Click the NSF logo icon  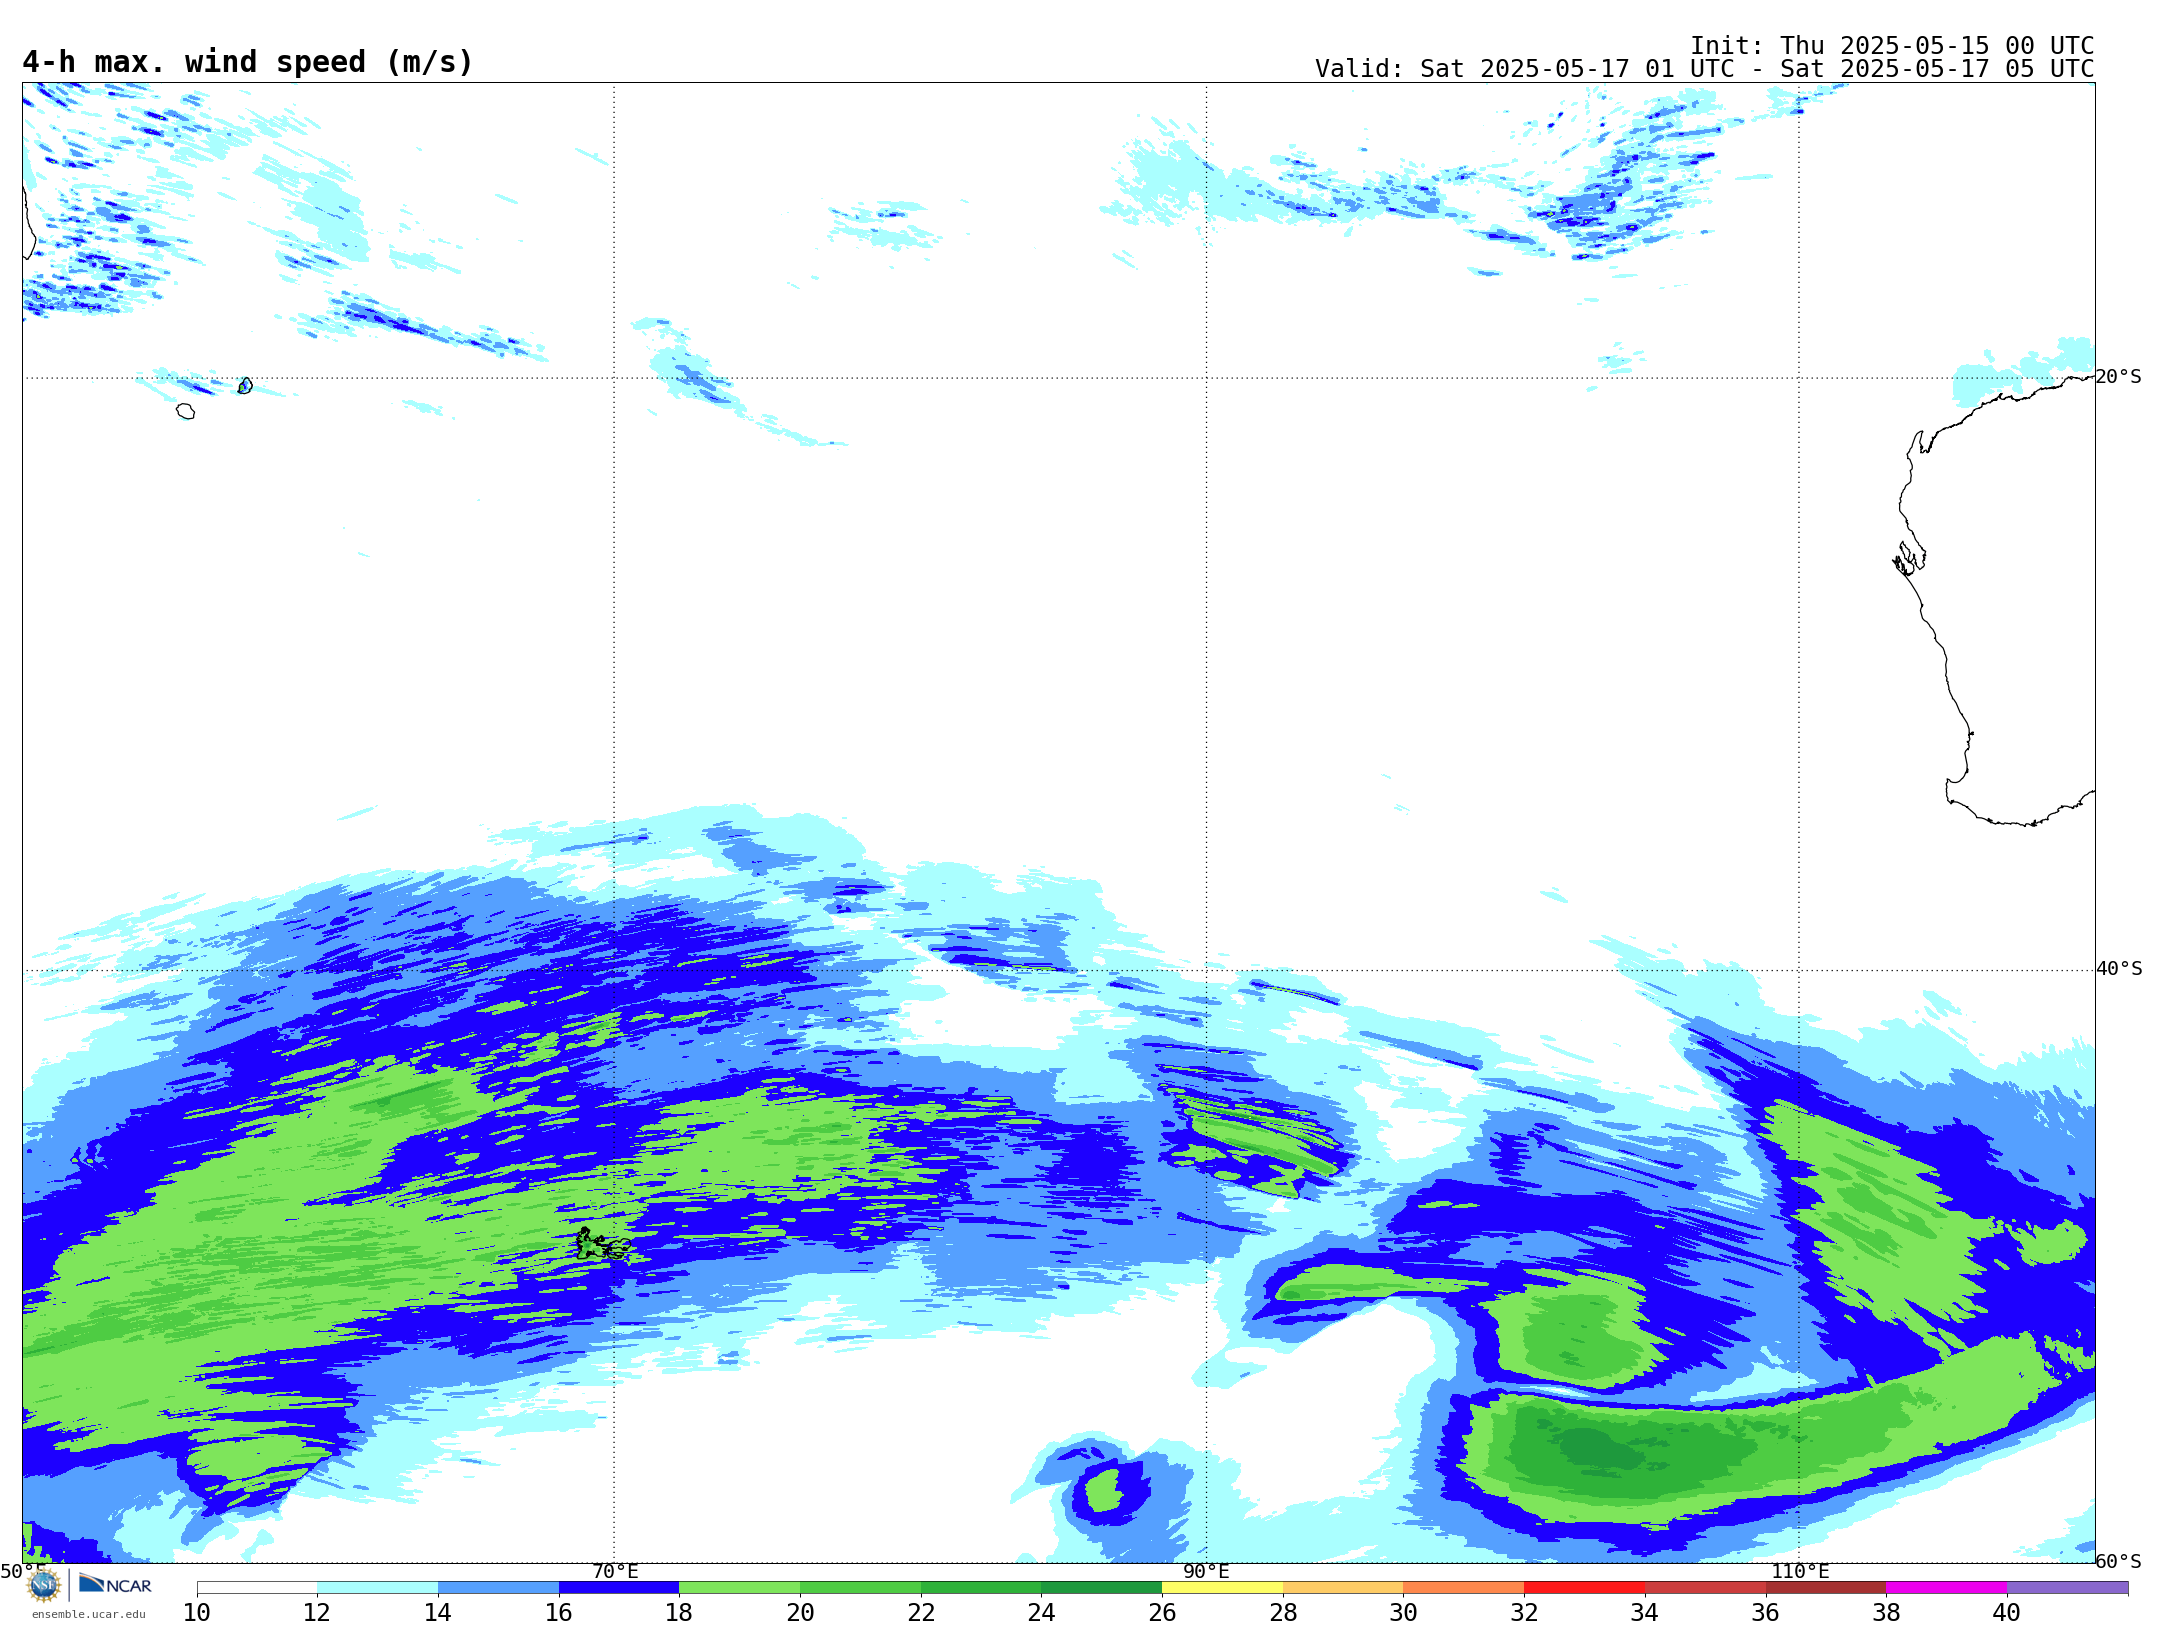click(x=44, y=1585)
